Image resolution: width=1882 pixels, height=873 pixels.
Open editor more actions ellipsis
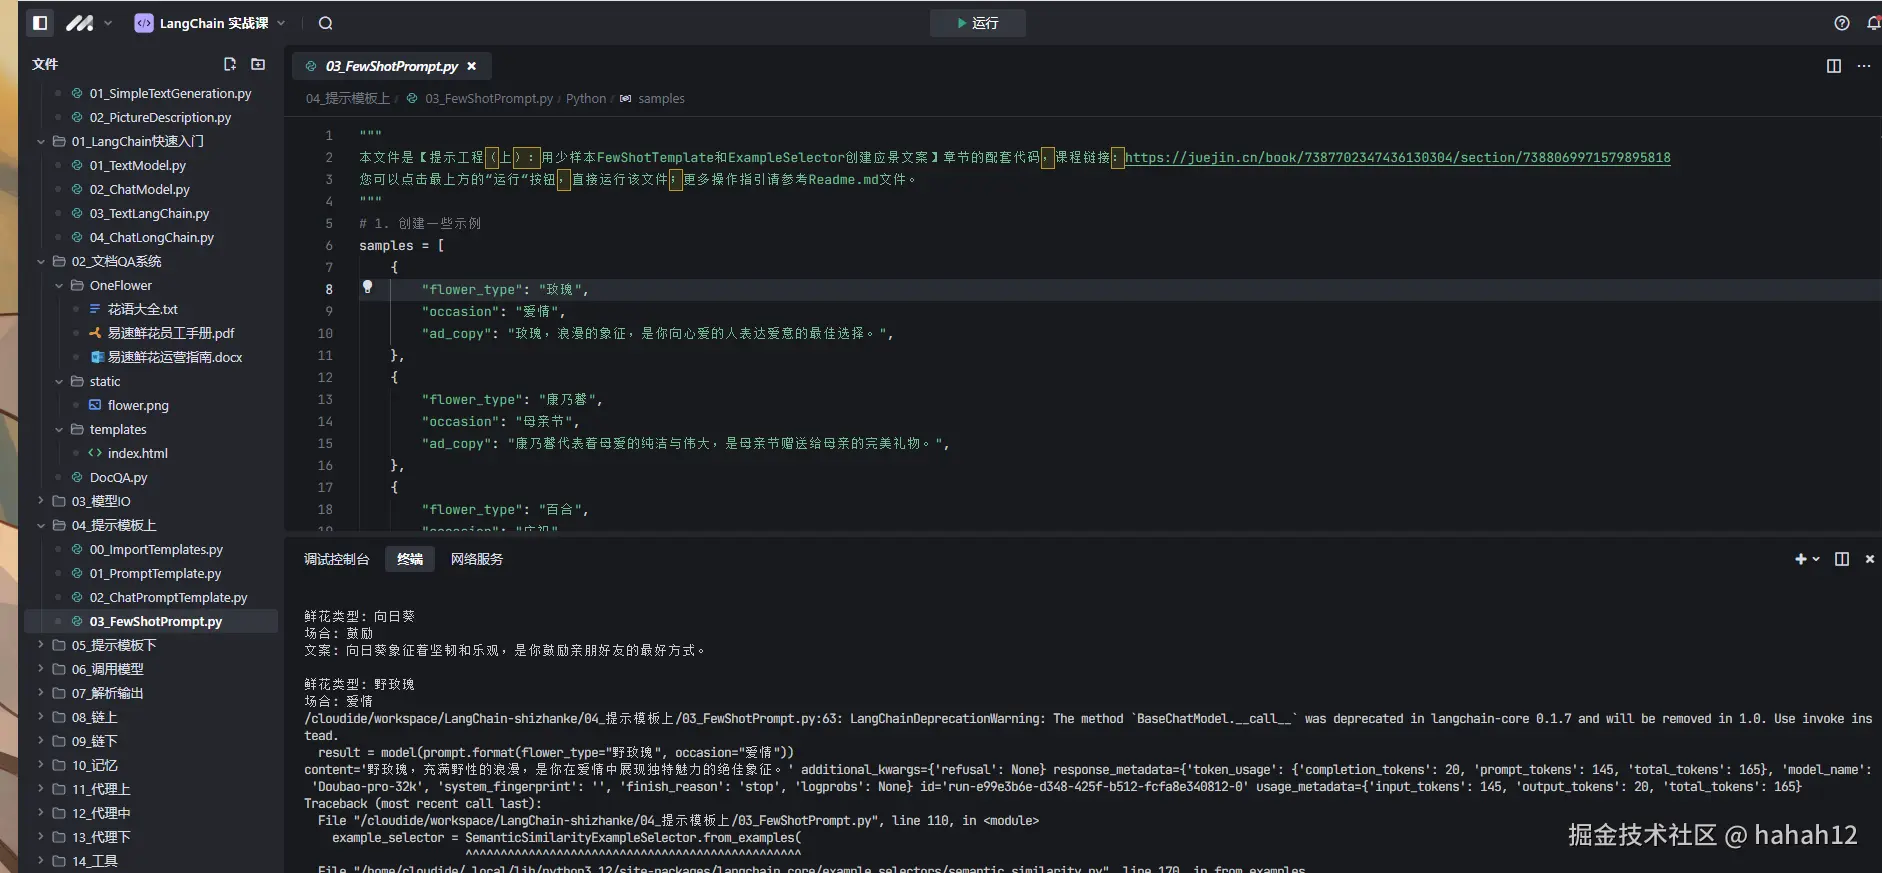1864,66
